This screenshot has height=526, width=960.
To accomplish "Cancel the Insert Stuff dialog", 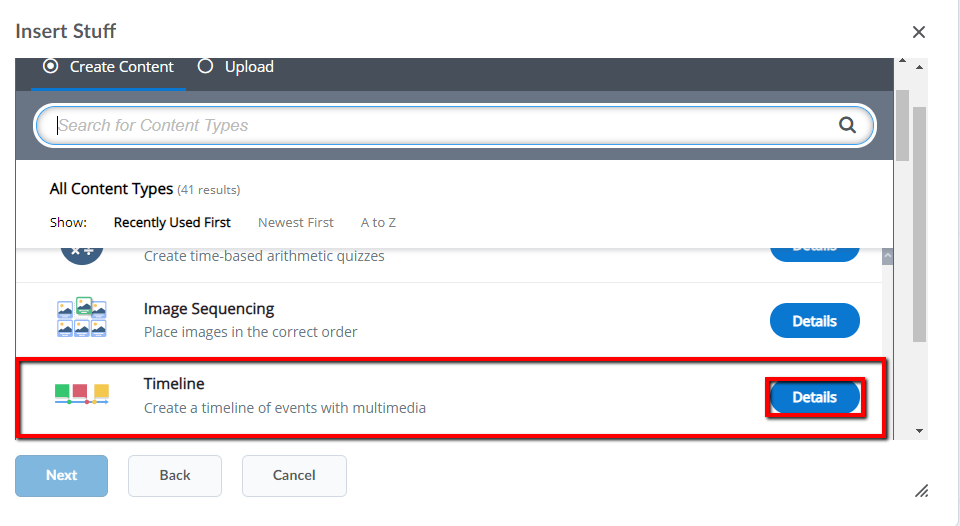I will pyautogui.click(x=294, y=476).
